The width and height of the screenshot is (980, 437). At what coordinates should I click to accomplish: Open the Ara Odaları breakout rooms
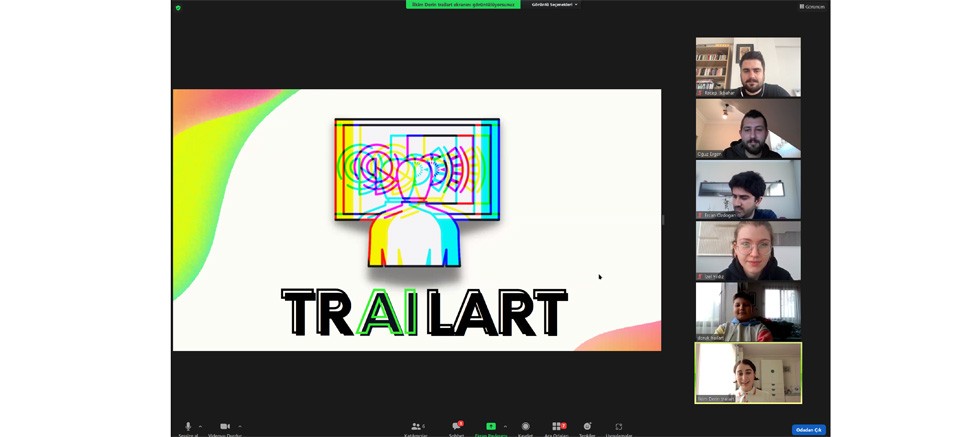click(557, 427)
